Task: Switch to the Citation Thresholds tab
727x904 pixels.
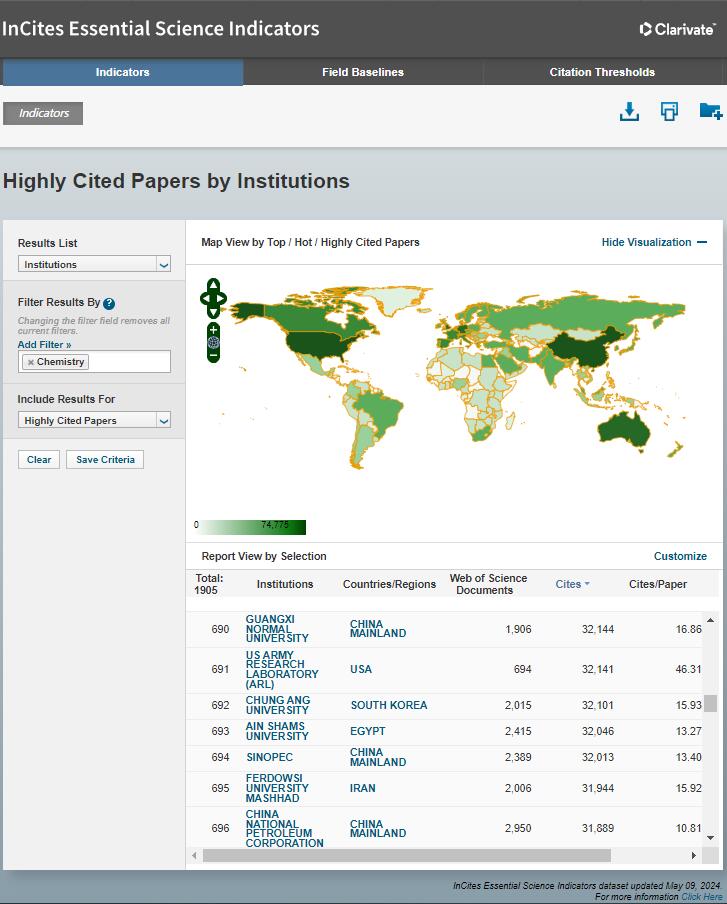Action: click(602, 72)
